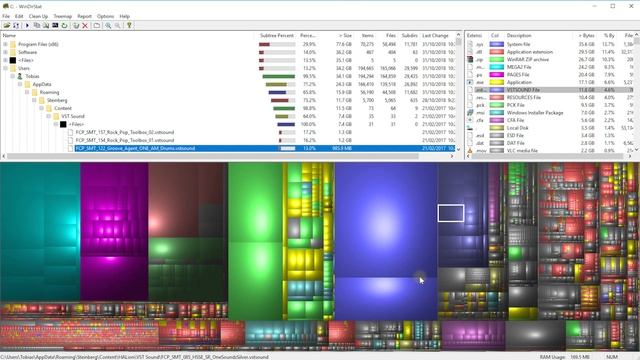Screen dimensions: 640x360
Task: Select FCP_SMT_154_Rock_Pop_Toolbox_01.vstsound file
Action: point(125,140)
